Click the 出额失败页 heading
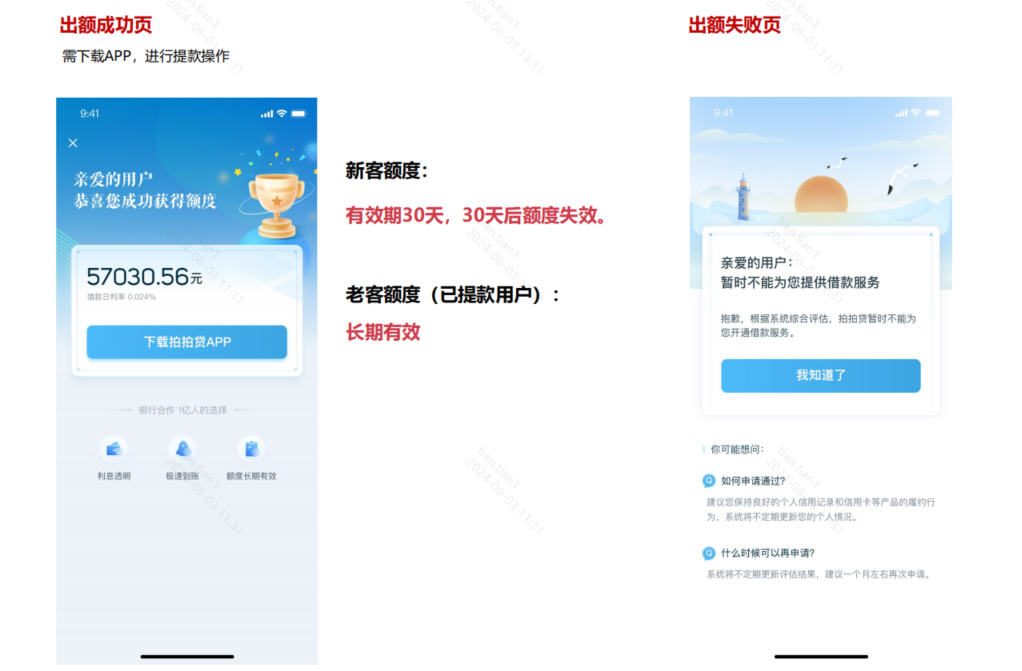This screenshot has height=671, width=1022. pyautogui.click(x=735, y=25)
